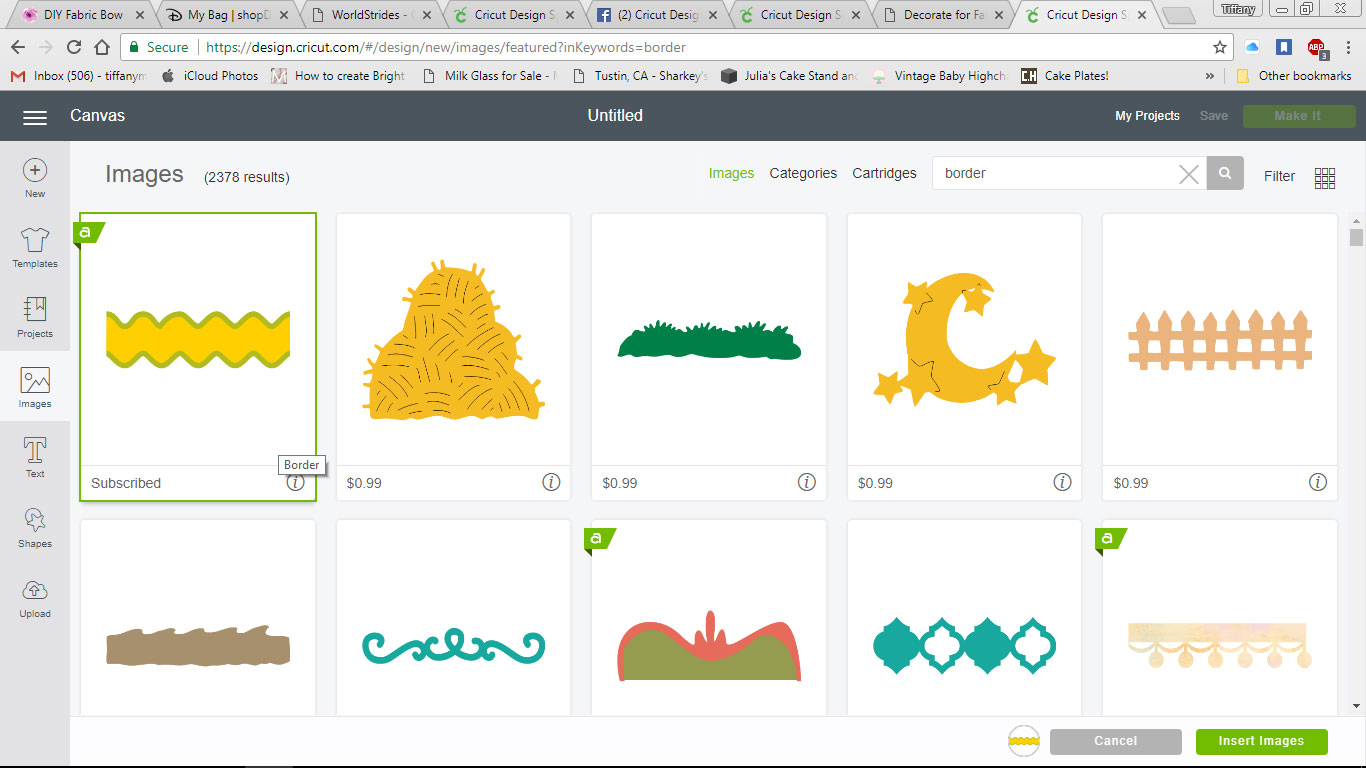1366x768 pixels.
Task: Click the browser address bar URL
Action: (446, 47)
